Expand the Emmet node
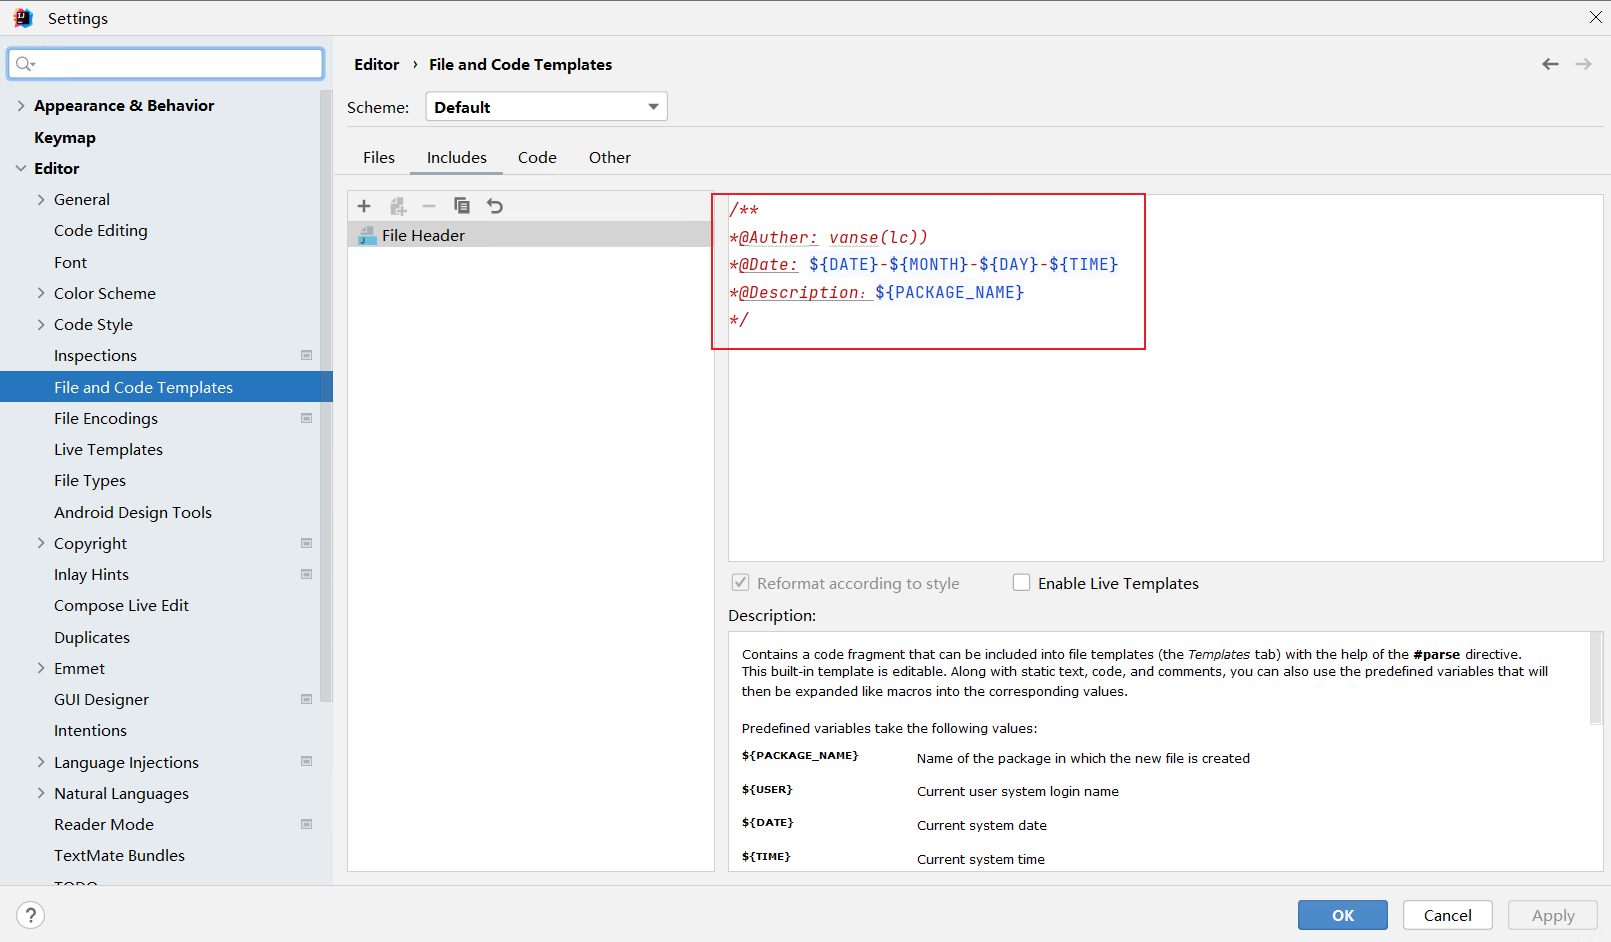Image resolution: width=1611 pixels, height=942 pixels. pos(41,668)
